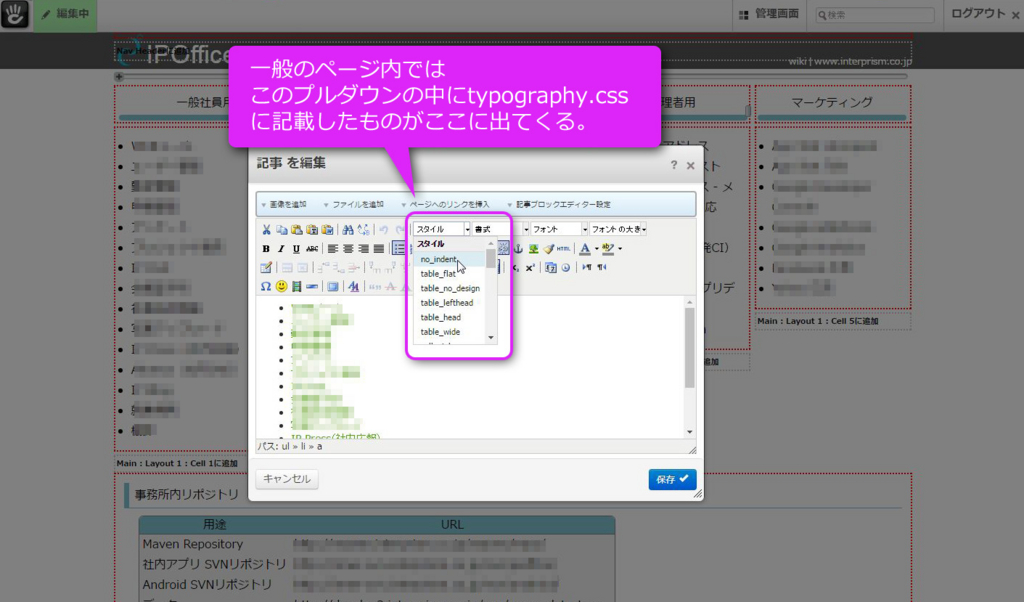Open the 書式 format dropdown
1024x602 pixels.
coord(500,229)
